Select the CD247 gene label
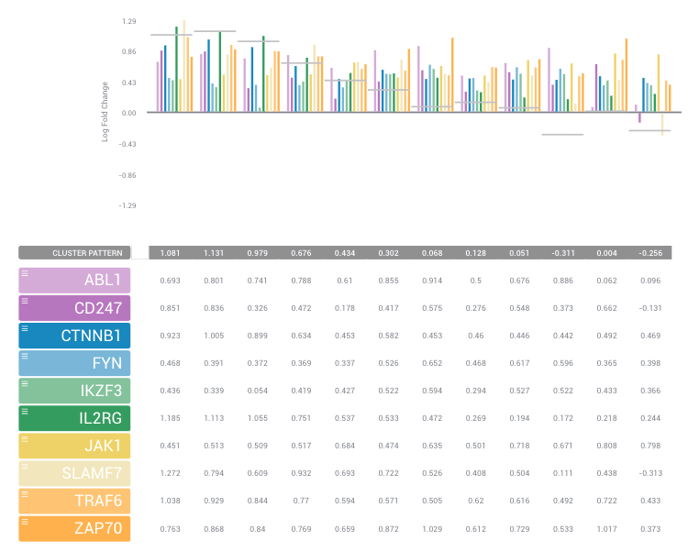The image size is (688, 552). (74, 308)
